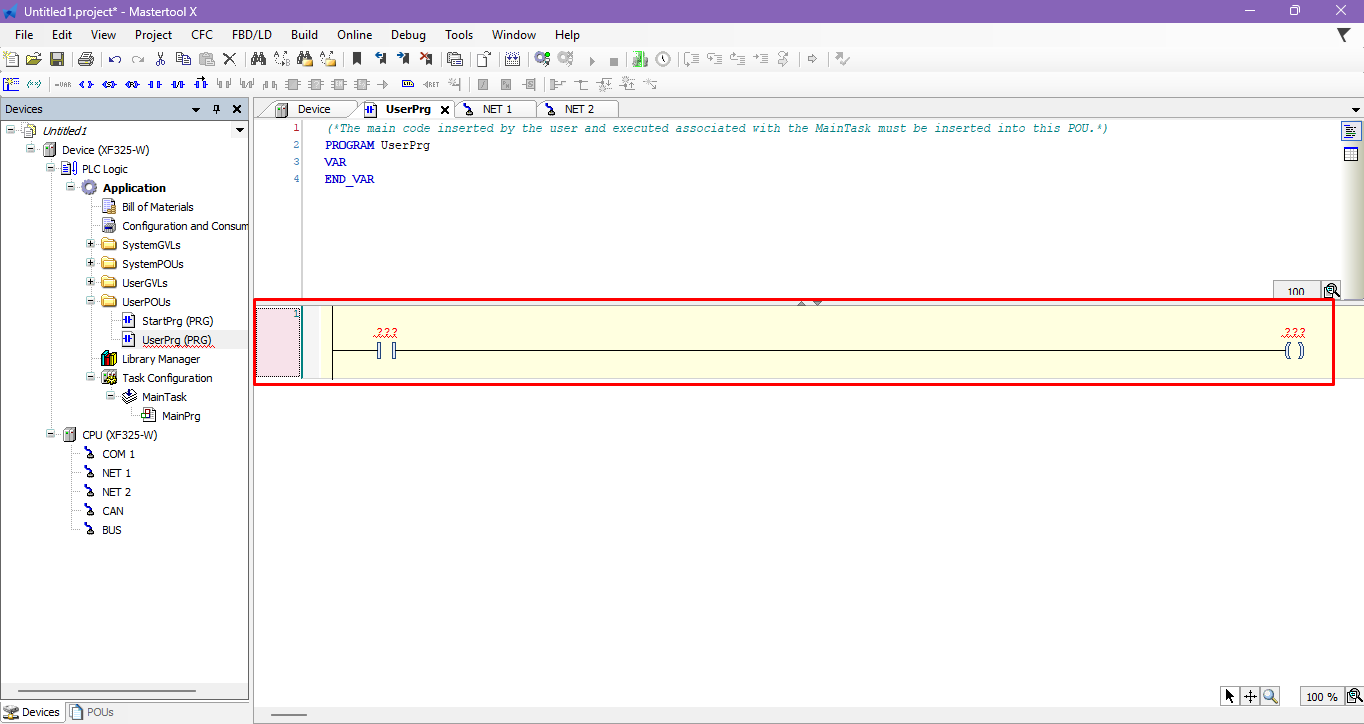Click the Toggle Bookmark icon
The image size is (1364, 724).
[x=357, y=60]
